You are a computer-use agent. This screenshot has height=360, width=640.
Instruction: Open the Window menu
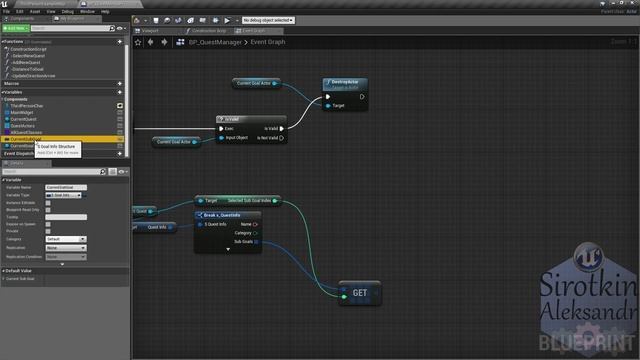coord(87,11)
